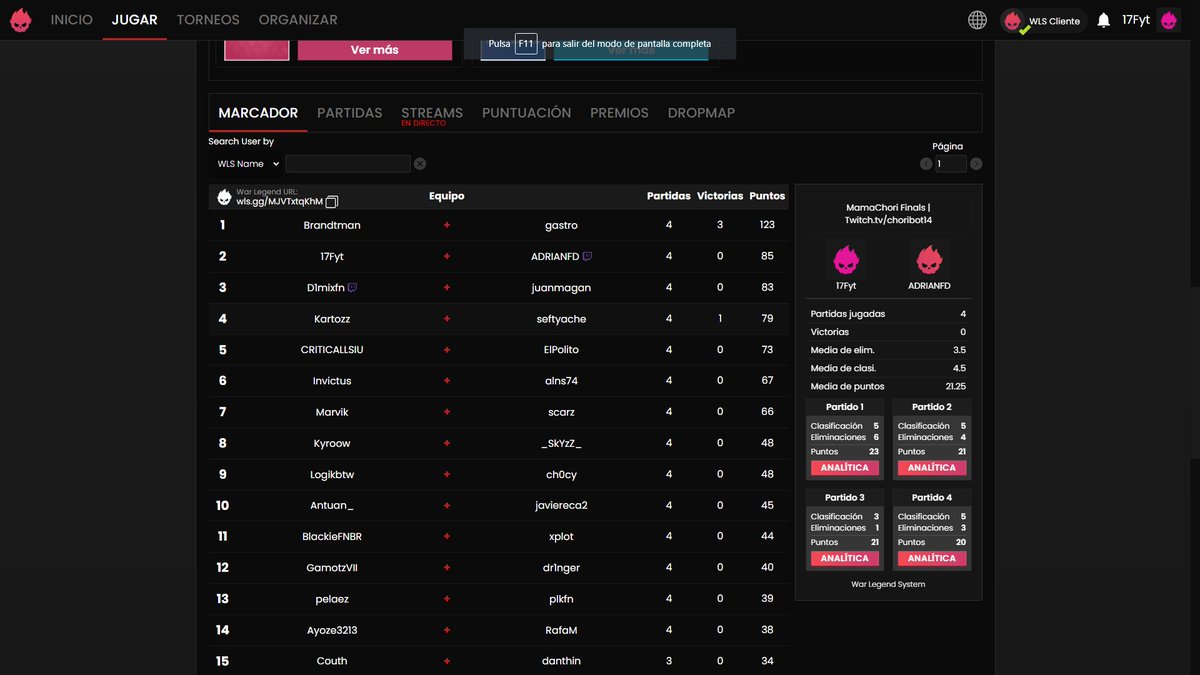Select player Kartozz in the leaderboard
This screenshot has height=675, width=1200.
coord(332,319)
